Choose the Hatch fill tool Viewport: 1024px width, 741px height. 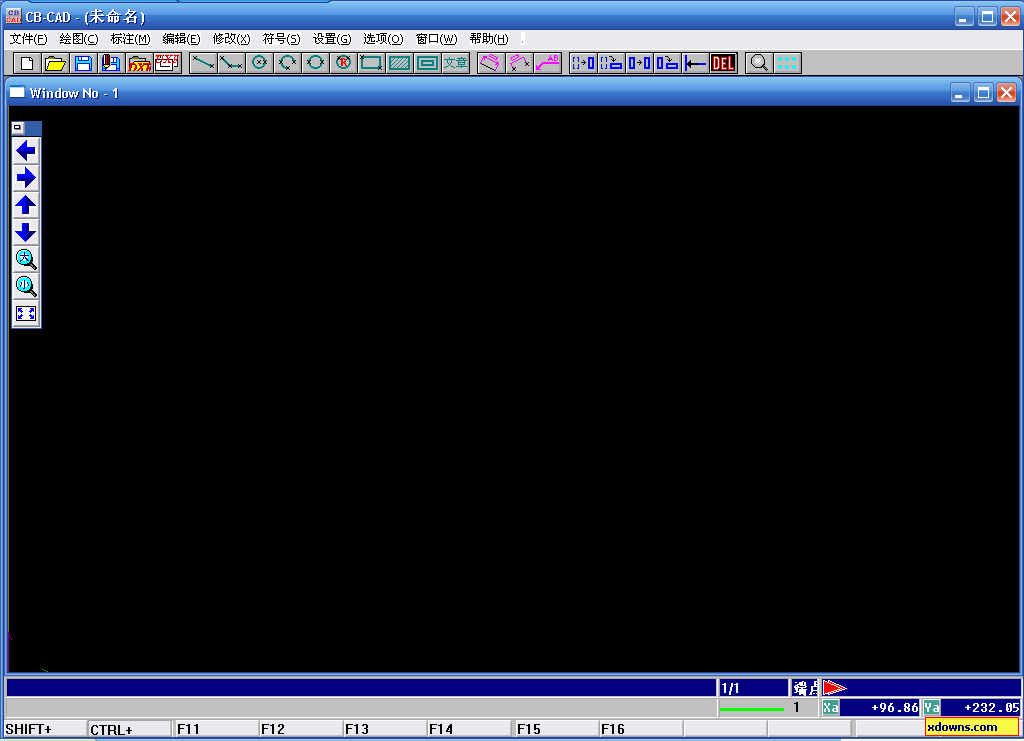399,63
